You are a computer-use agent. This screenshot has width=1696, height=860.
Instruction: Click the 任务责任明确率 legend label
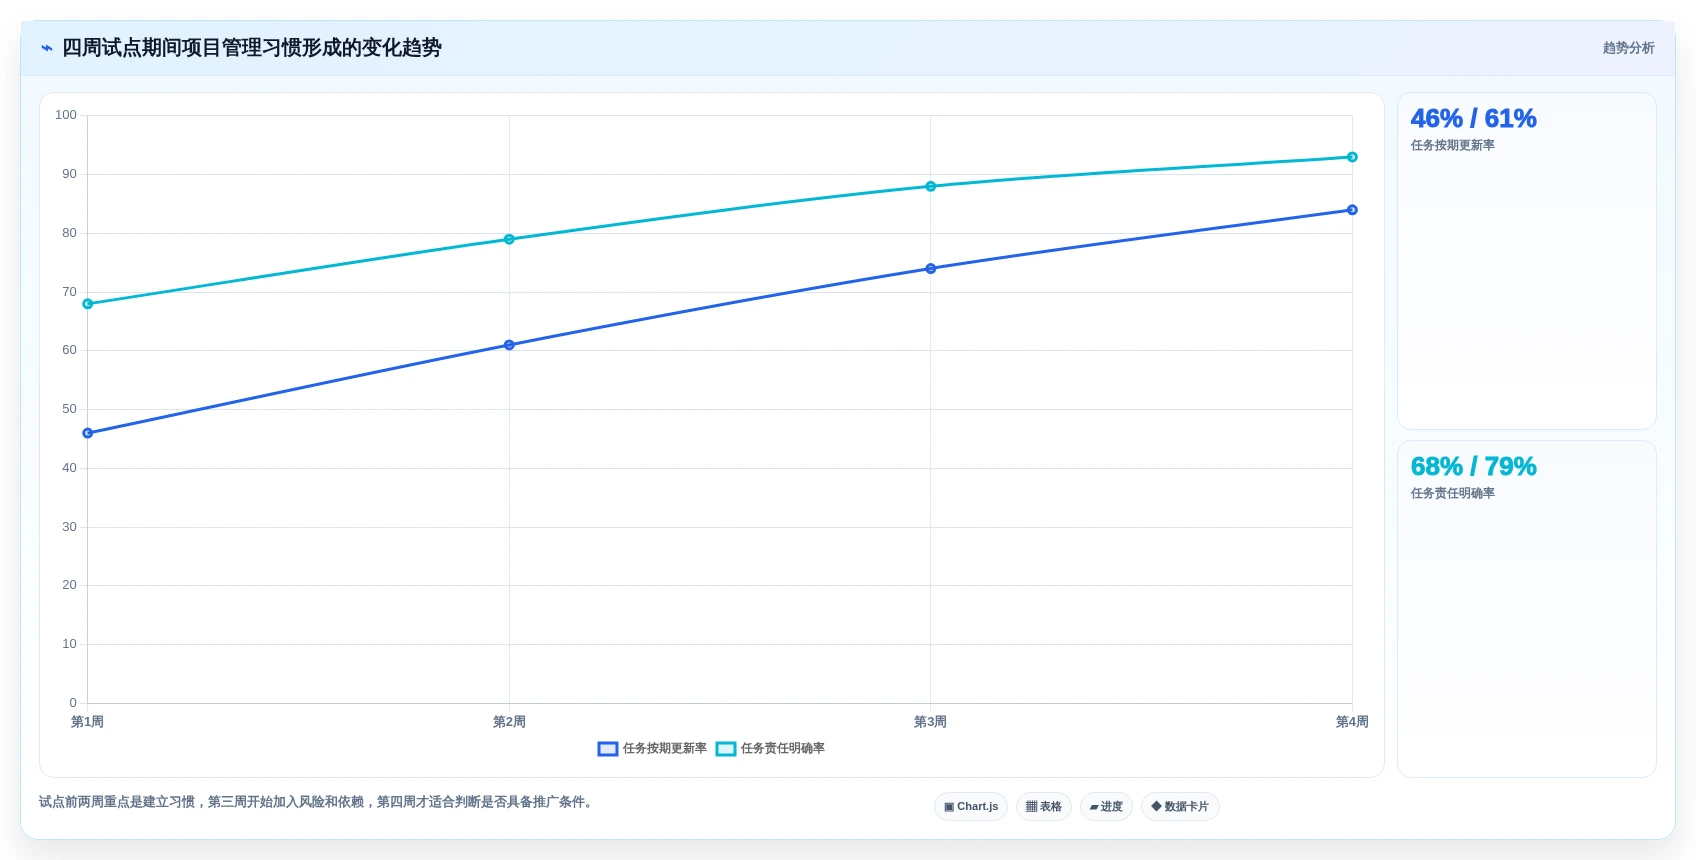coord(783,749)
